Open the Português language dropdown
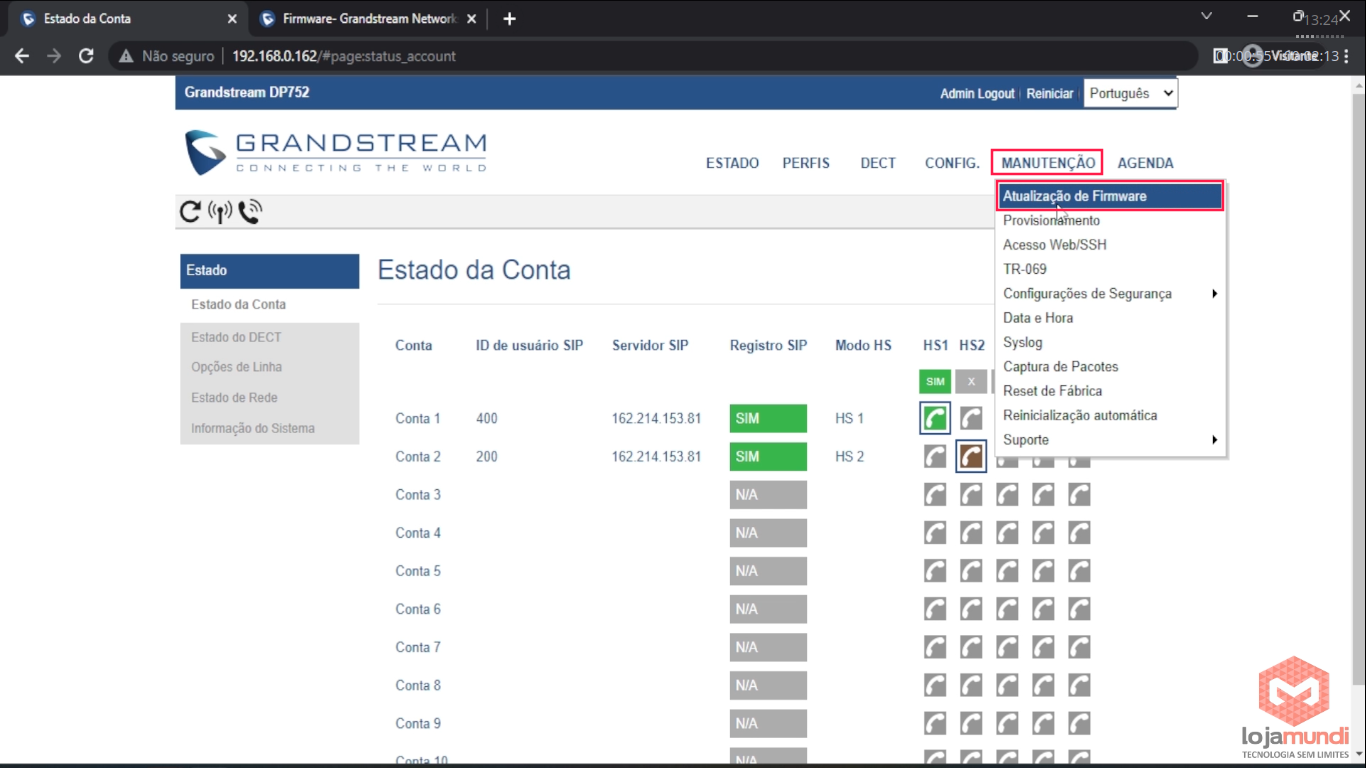 tap(1130, 93)
